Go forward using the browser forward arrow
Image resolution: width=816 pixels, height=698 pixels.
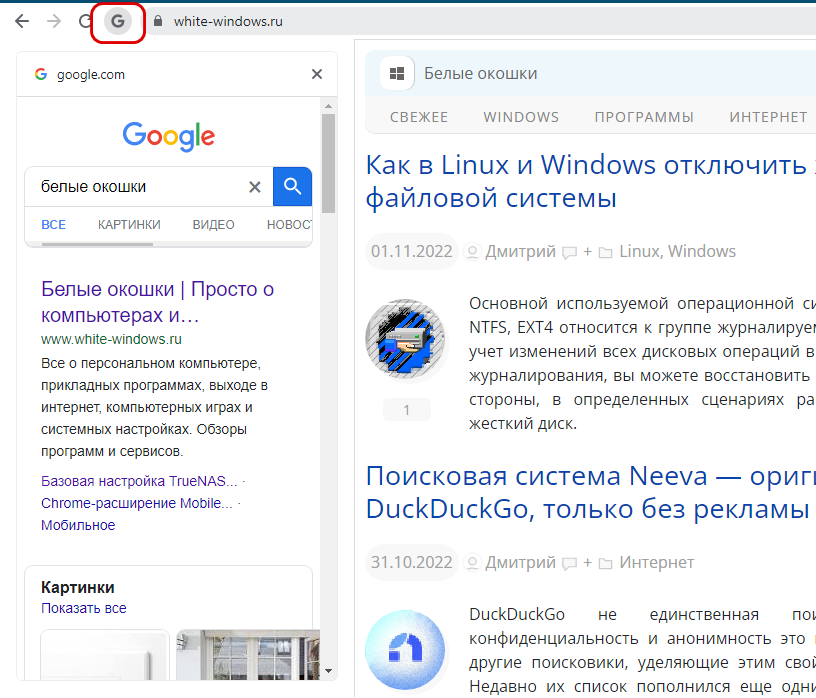[x=54, y=21]
